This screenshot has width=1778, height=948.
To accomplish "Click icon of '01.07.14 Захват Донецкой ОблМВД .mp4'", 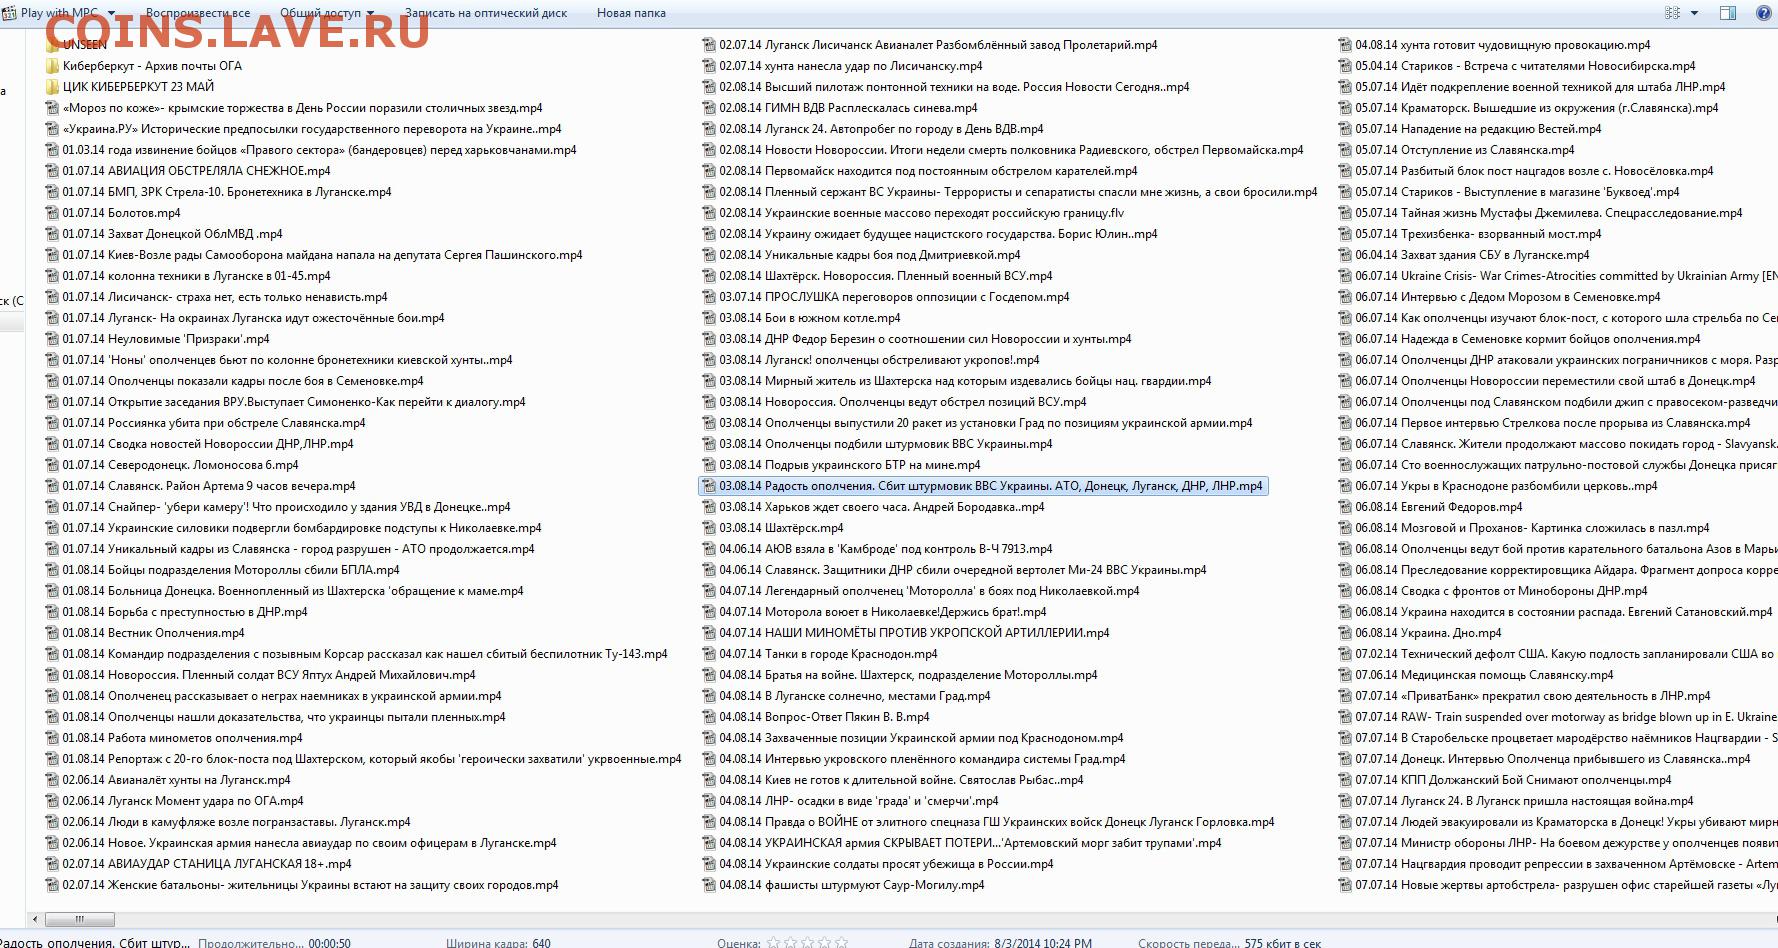I will click(52, 234).
